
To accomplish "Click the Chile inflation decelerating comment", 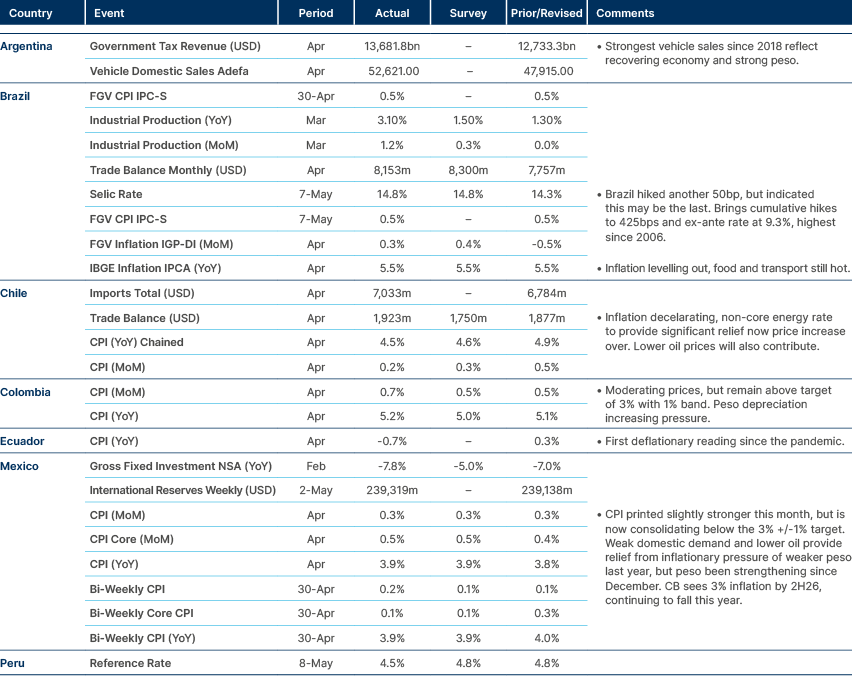I will [x=721, y=332].
